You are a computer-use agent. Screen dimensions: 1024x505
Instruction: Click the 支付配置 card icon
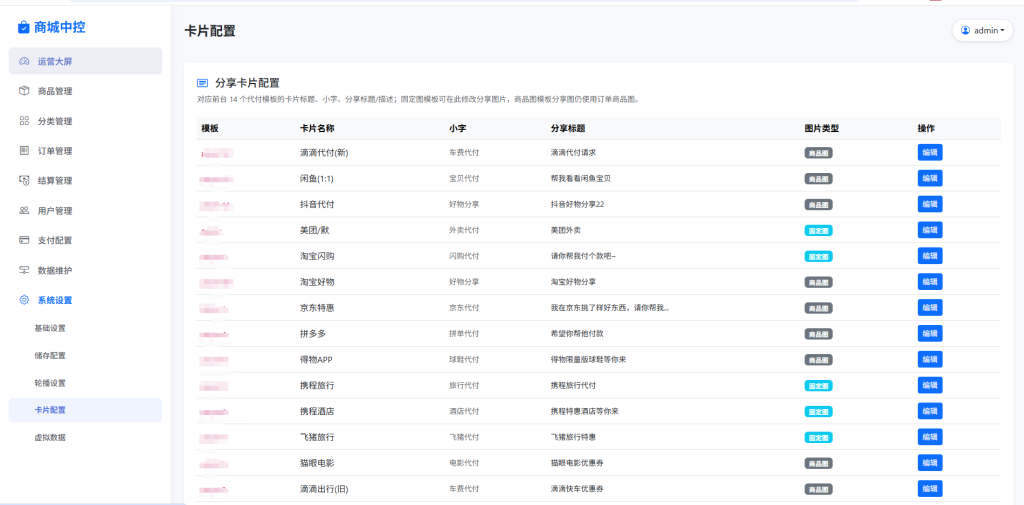24,240
